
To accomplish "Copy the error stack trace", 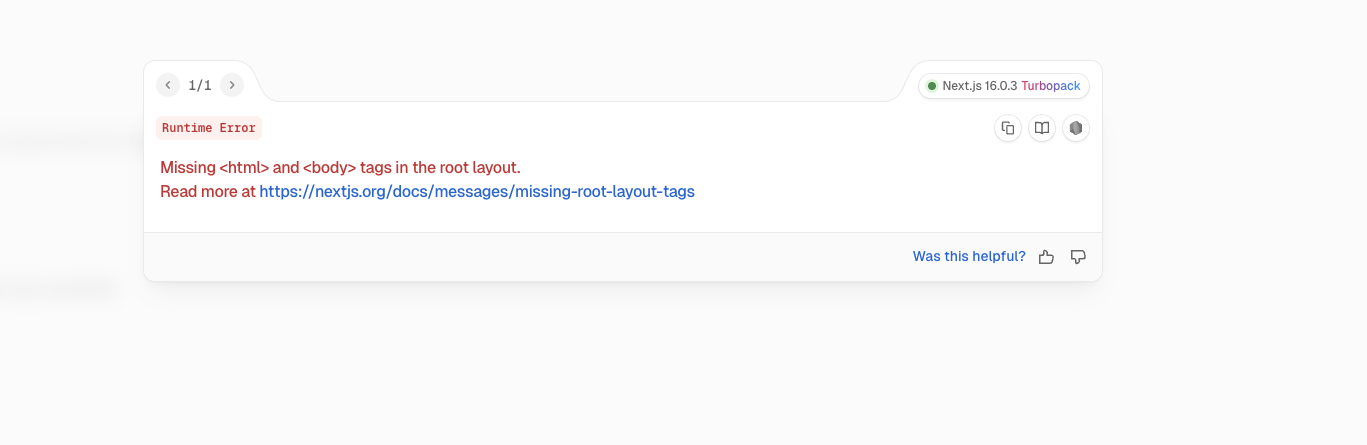I will pyautogui.click(x=1008, y=128).
